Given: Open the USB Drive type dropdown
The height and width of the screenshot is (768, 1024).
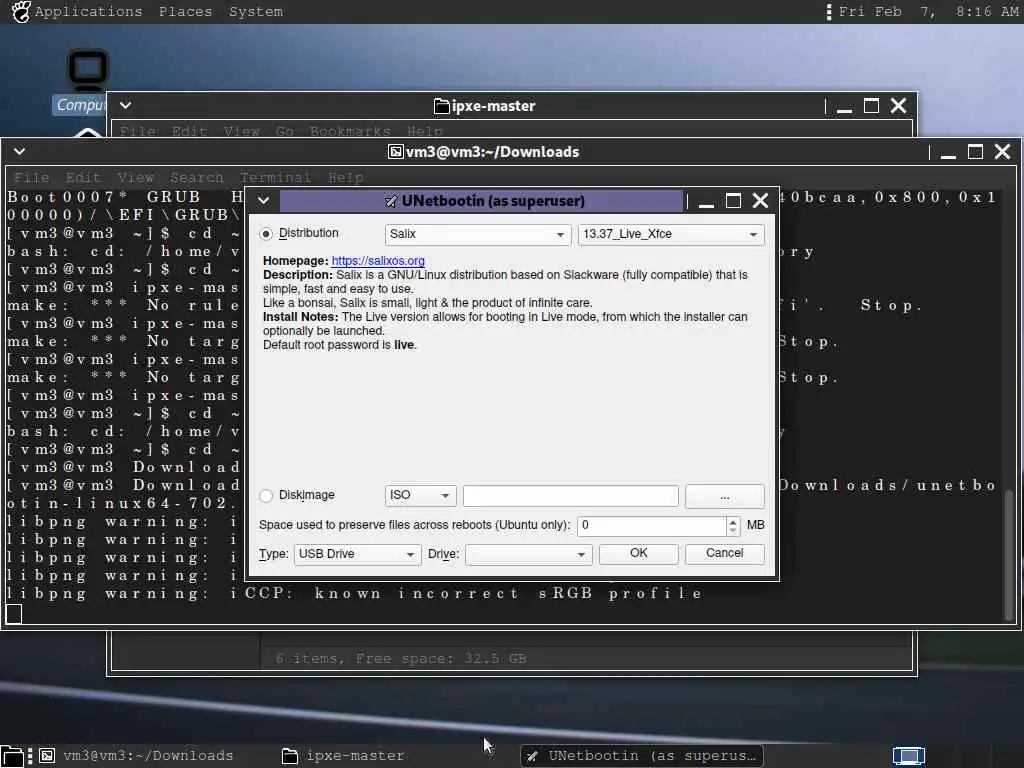Looking at the screenshot, I should pyautogui.click(x=357, y=554).
